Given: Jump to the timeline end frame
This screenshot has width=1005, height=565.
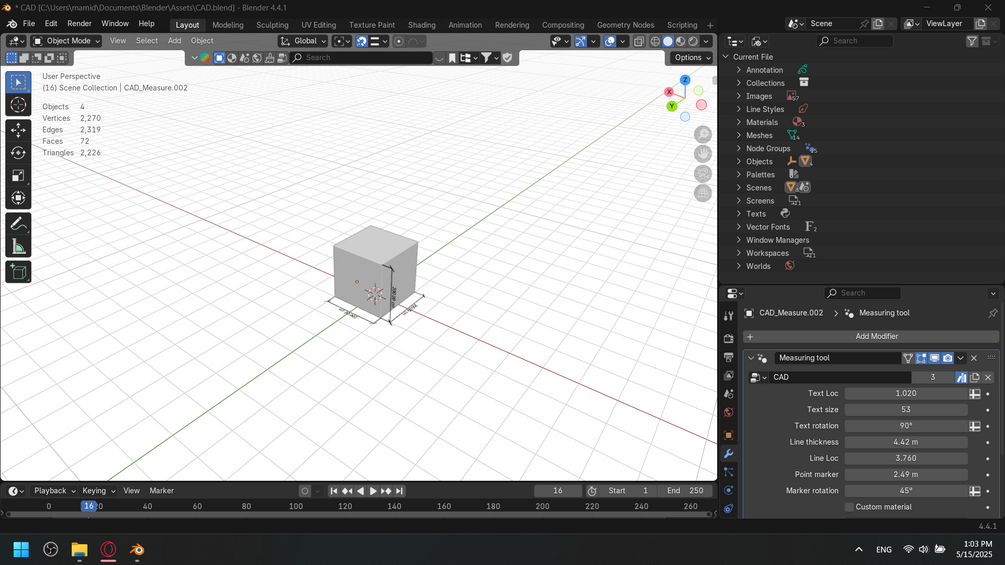Looking at the screenshot, I should click(x=399, y=491).
